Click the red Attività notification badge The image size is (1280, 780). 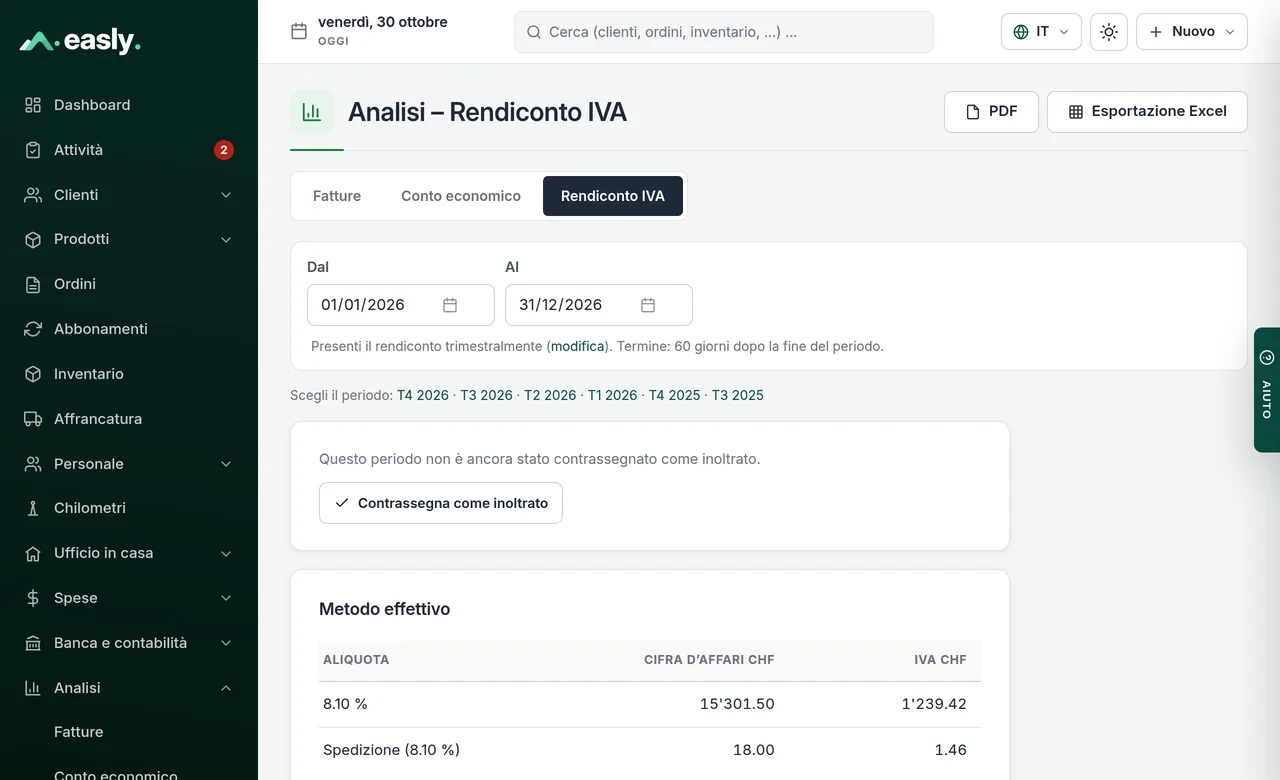coord(224,150)
